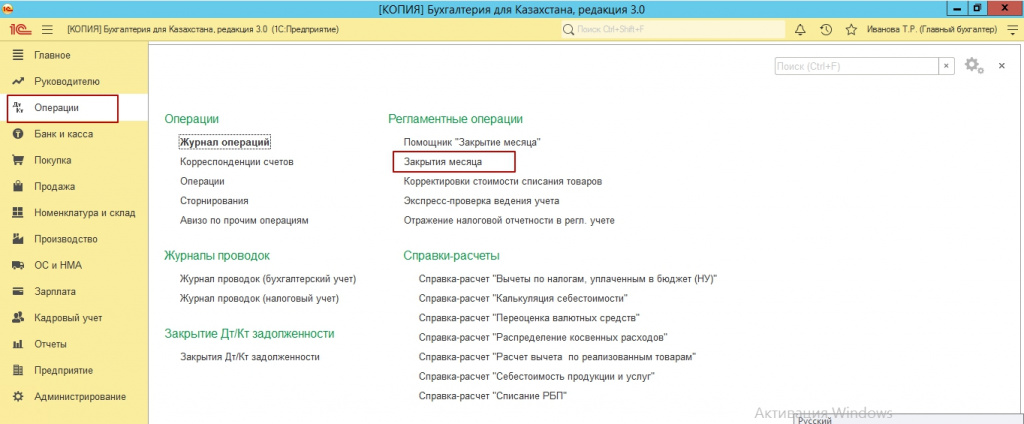The width and height of the screenshot is (1024, 424).
Task: Select the Операции section label
Action: (x=56, y=108)
